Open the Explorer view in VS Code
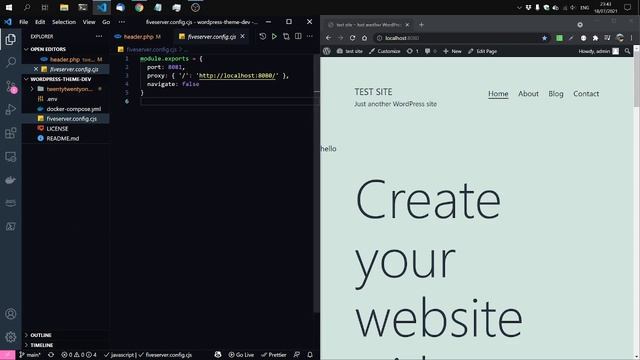The image size is (640, 360). coord(11,39)
